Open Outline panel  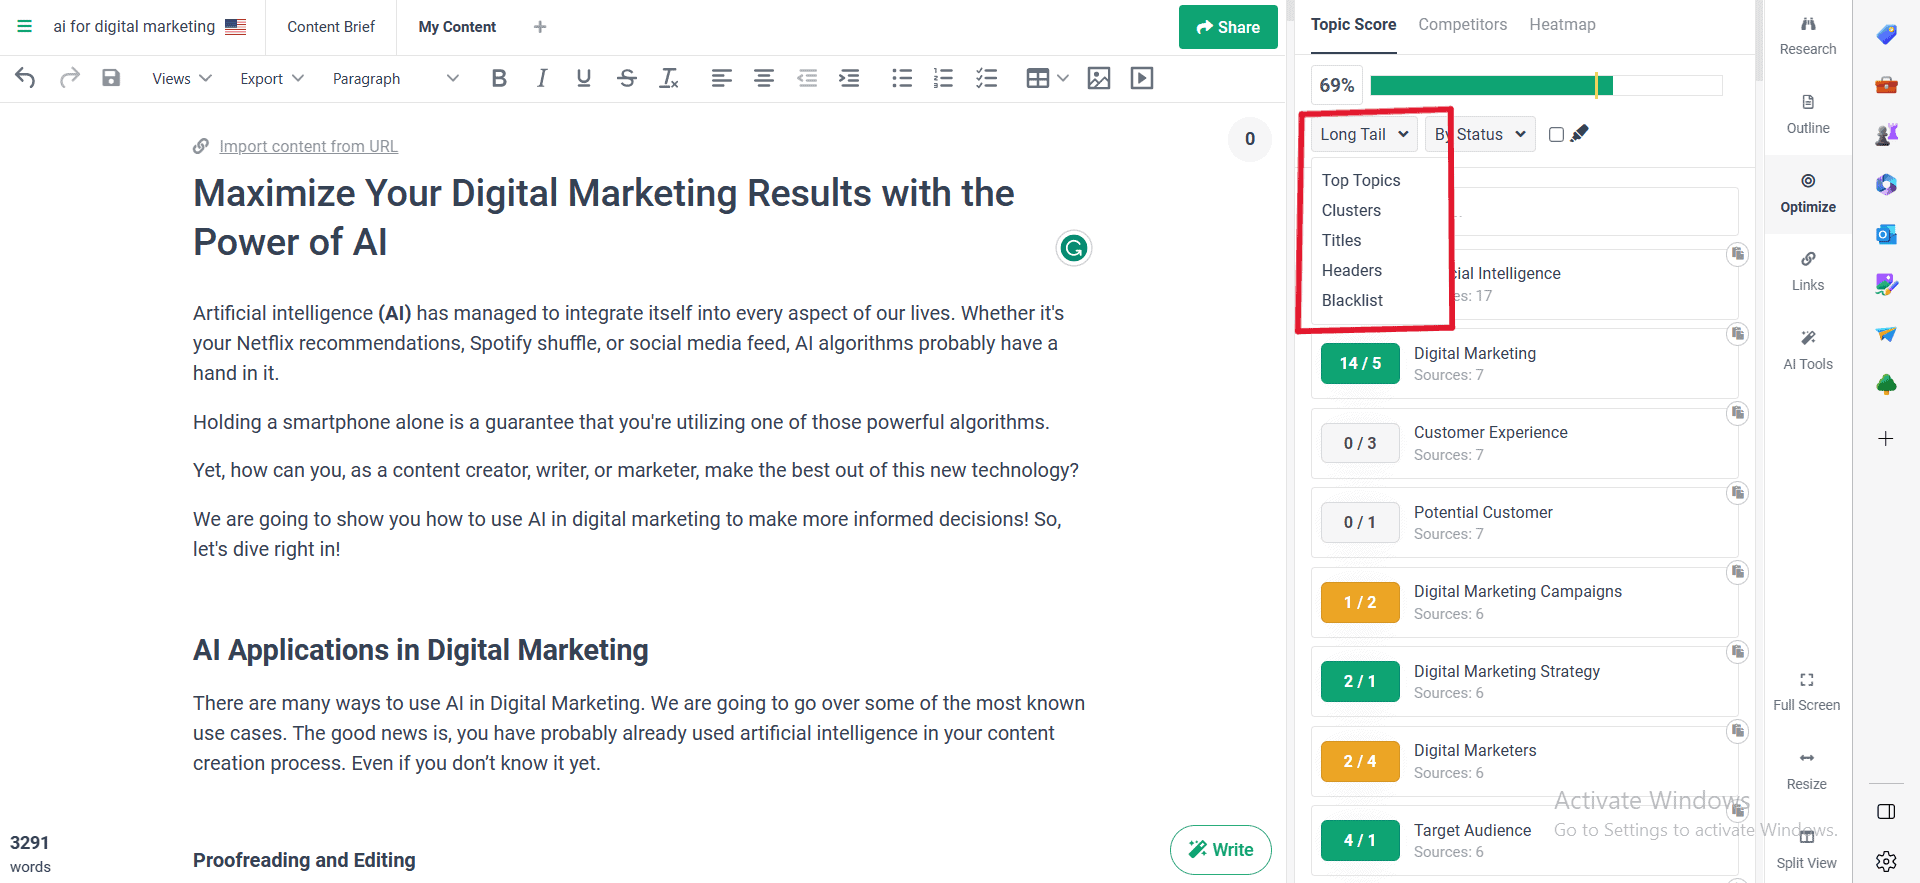[x=1808, y=115]
